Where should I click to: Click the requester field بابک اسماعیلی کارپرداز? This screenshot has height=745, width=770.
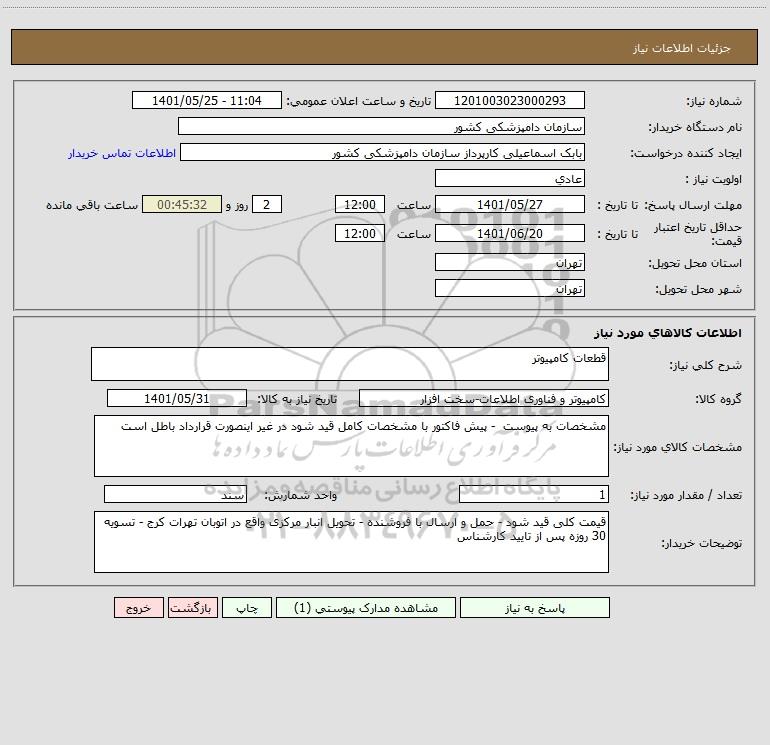tap(383, 152)
